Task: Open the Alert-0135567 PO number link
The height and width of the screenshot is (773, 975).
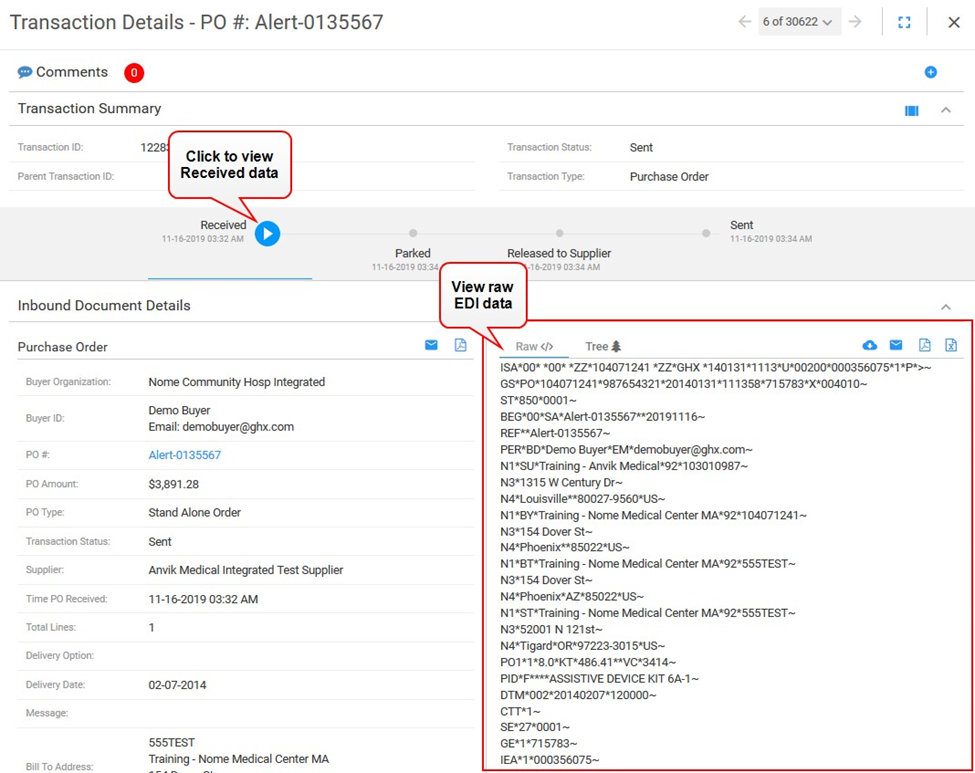Action: click(x=184, y=455)
